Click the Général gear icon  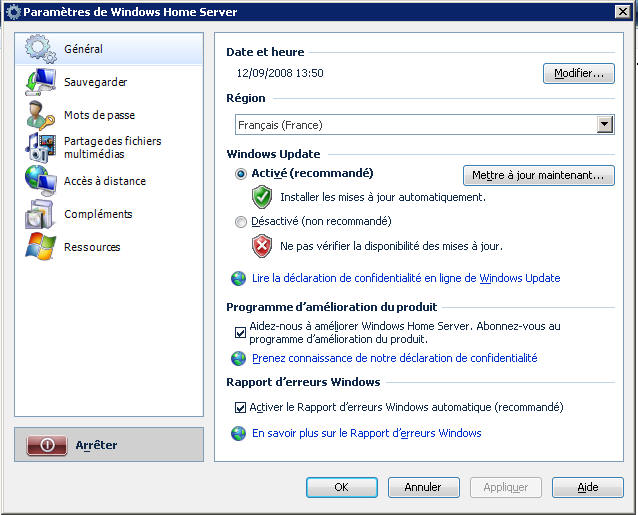pyautogui.click(x=41, y=49)
